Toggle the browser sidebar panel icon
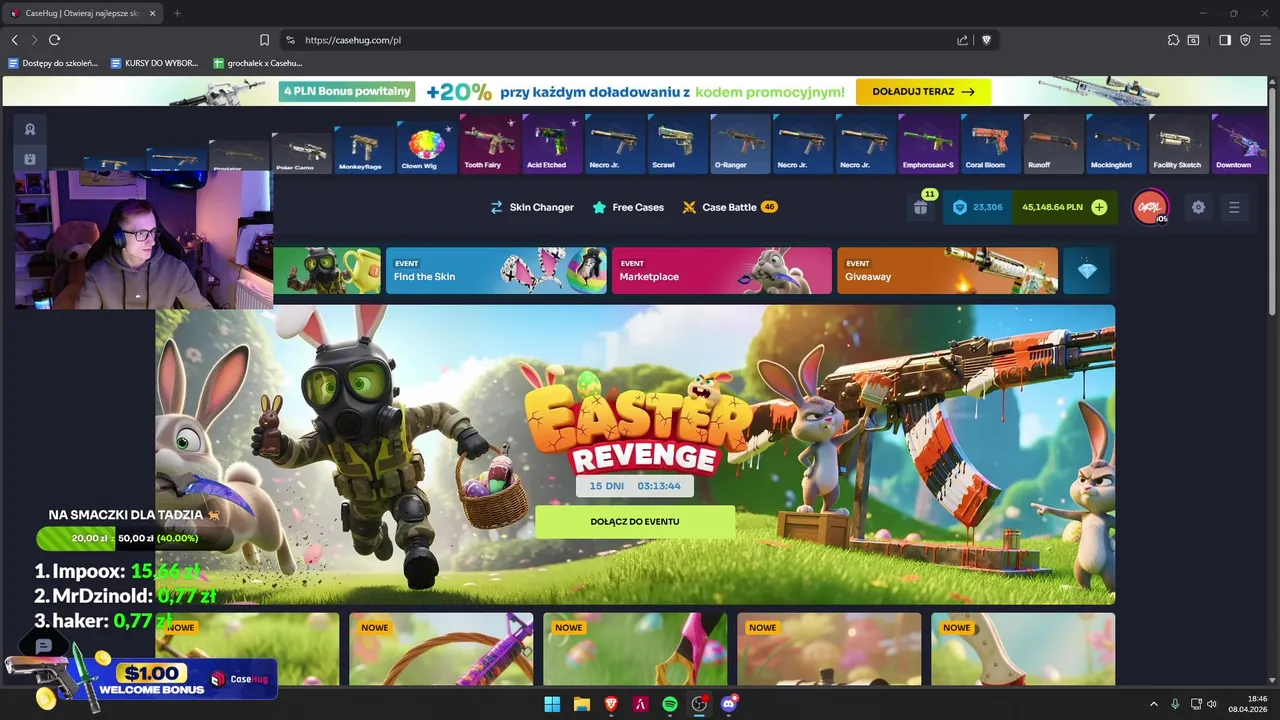This screenshot has width=1280, height=720. 1225,40
